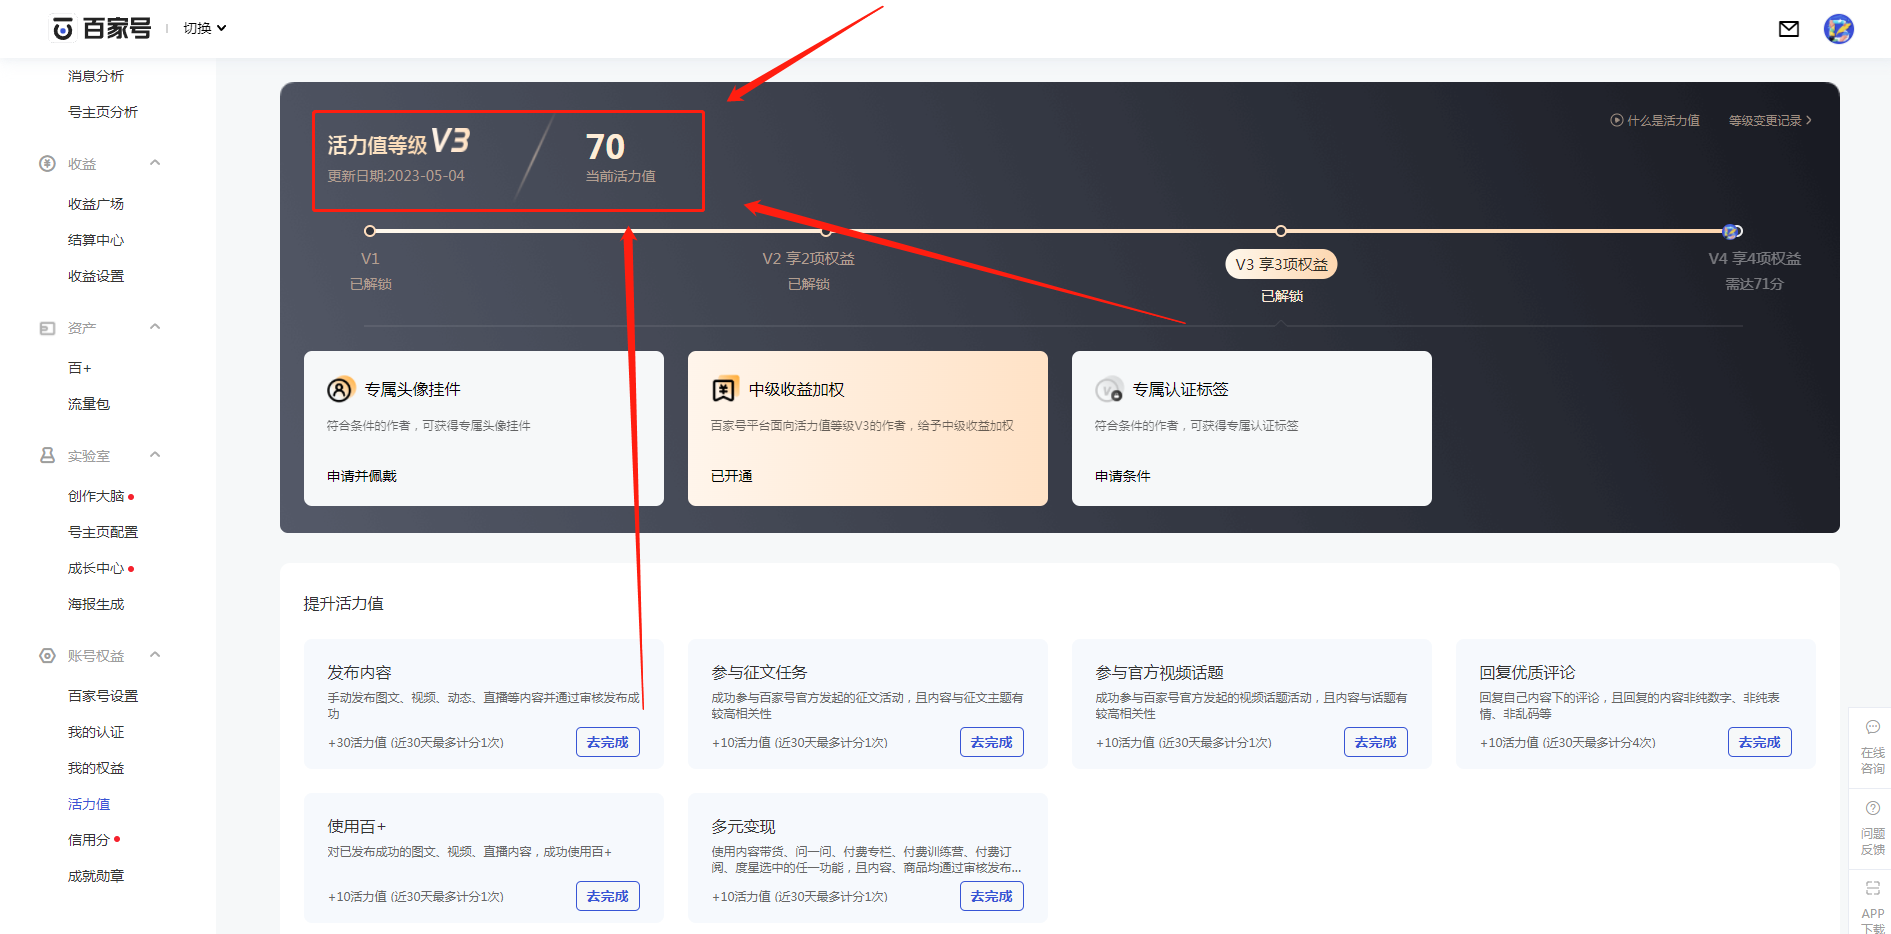Open 信用分 in the sidebar
The height and width of the screenshot is (934, 1891).
pyautogui.click(x=89, y=840)
